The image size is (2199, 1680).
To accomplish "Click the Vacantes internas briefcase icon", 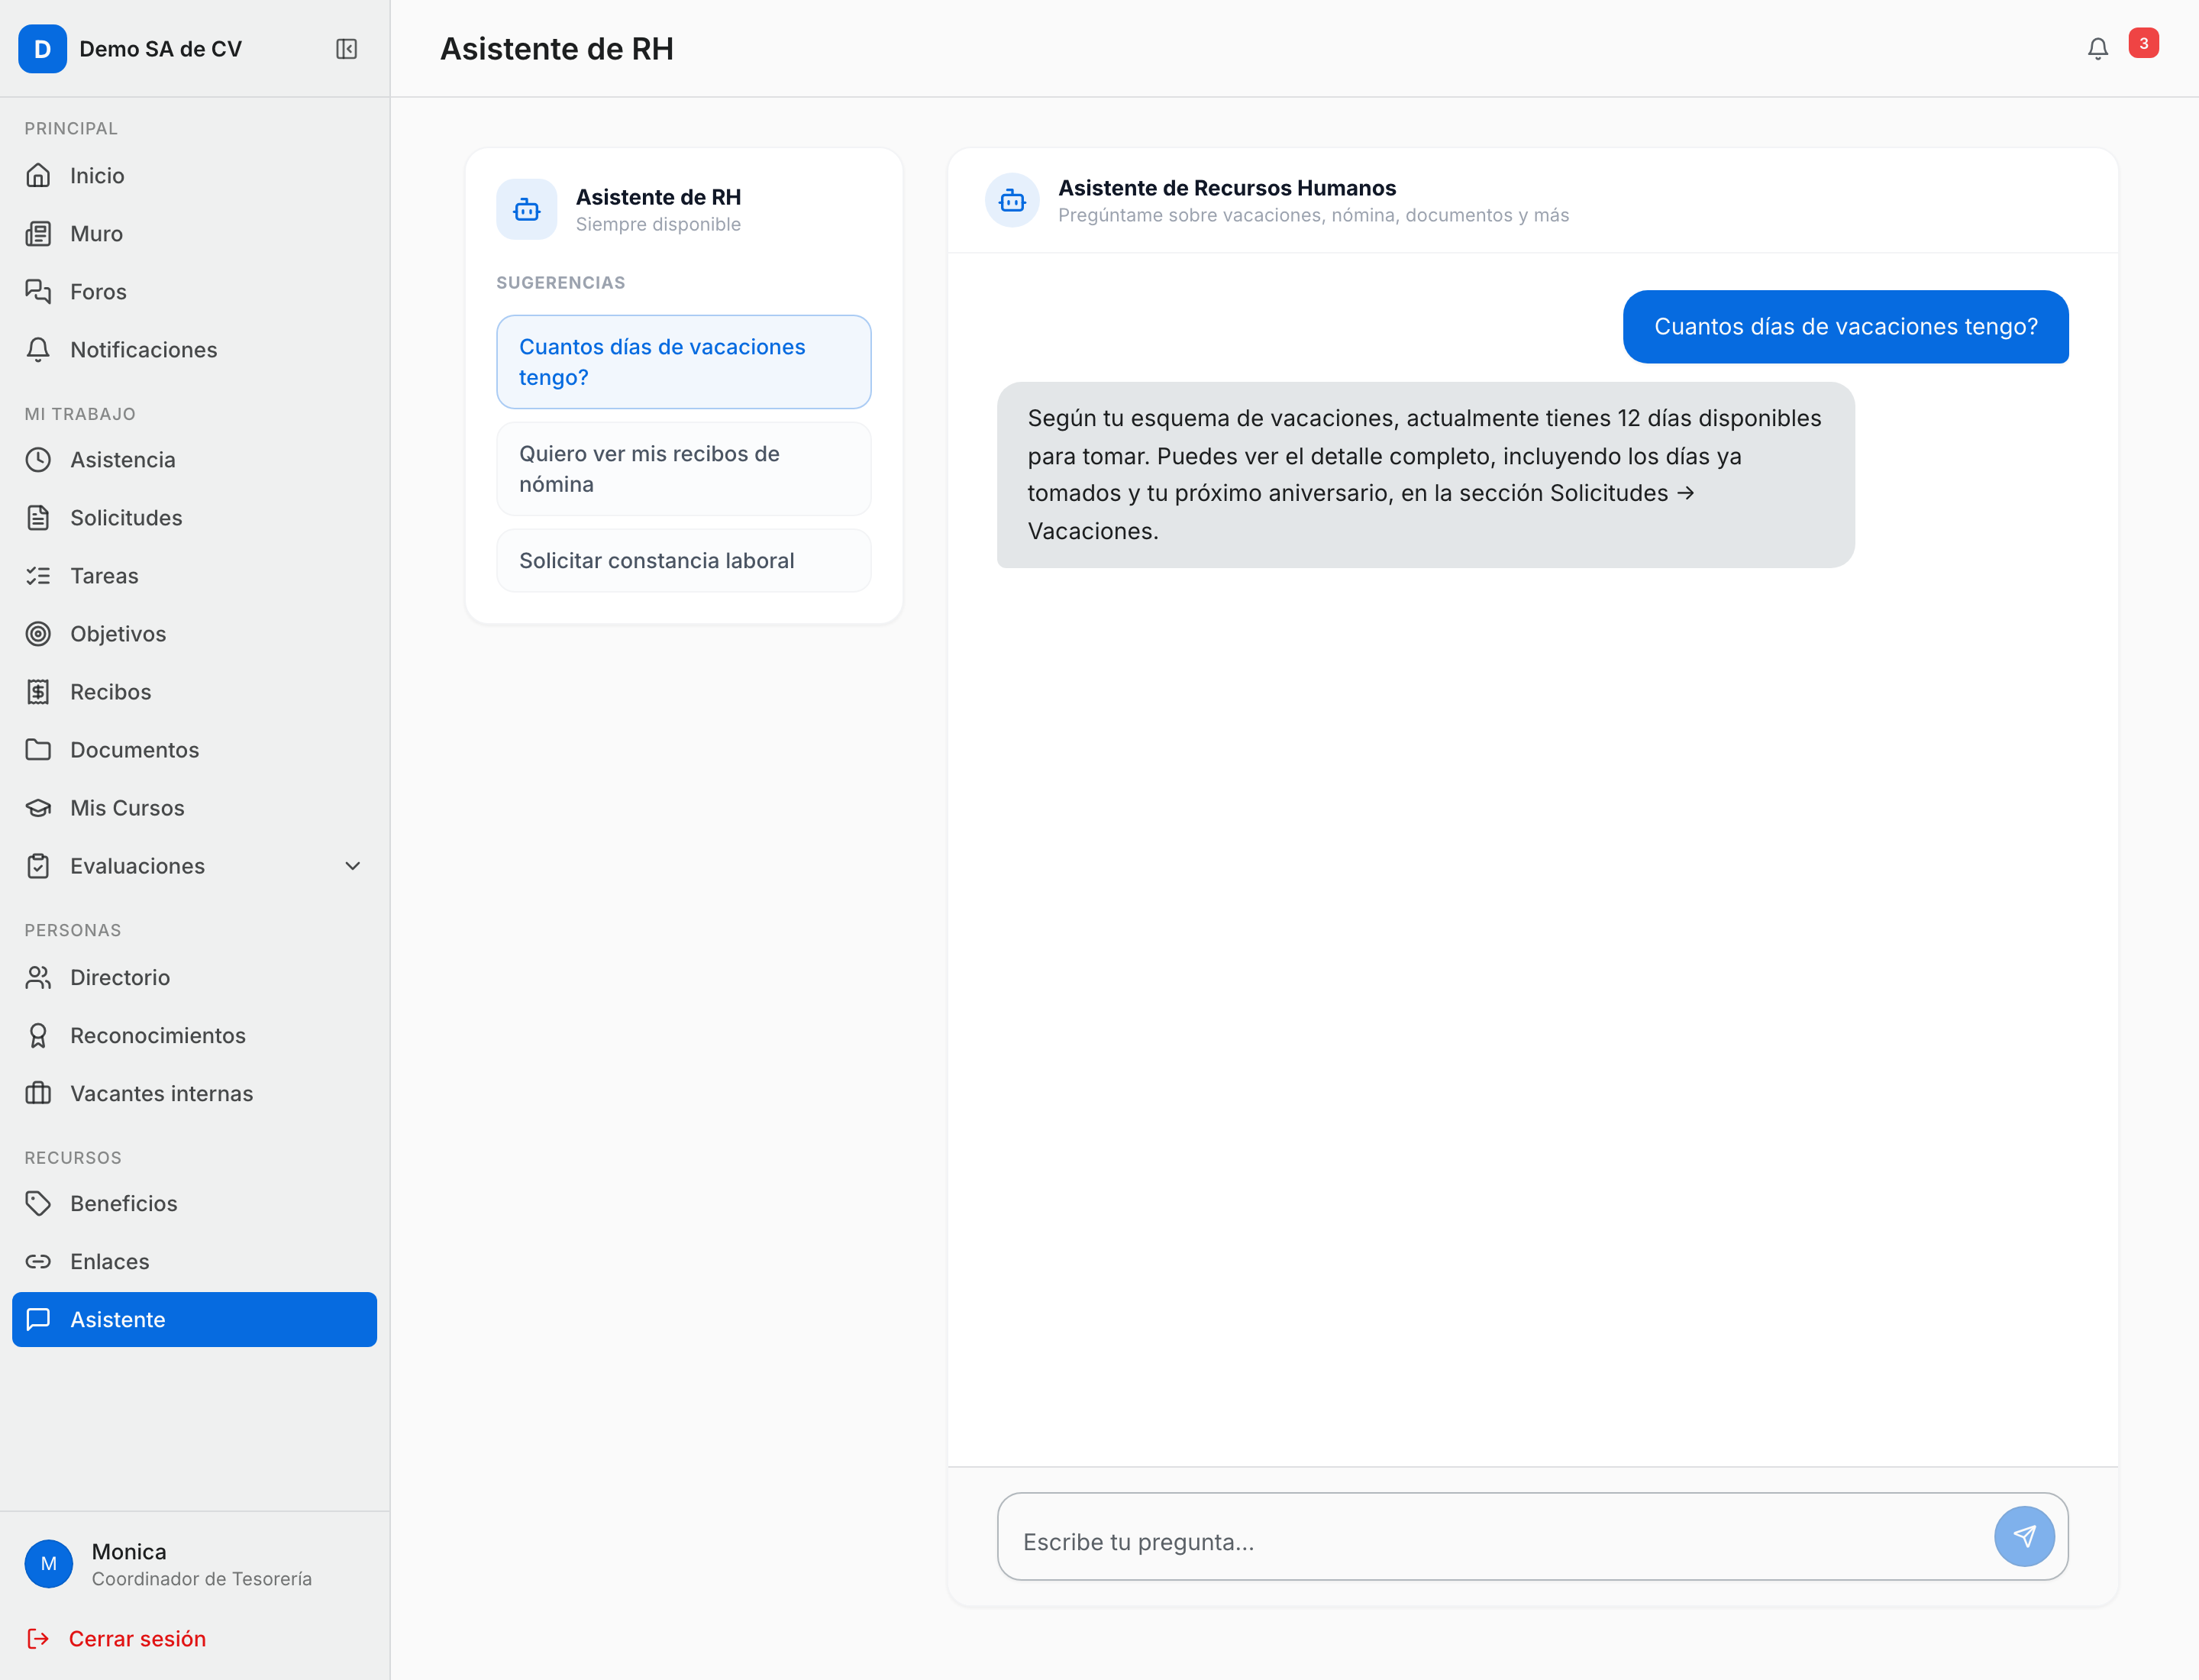I will 38,1093.
